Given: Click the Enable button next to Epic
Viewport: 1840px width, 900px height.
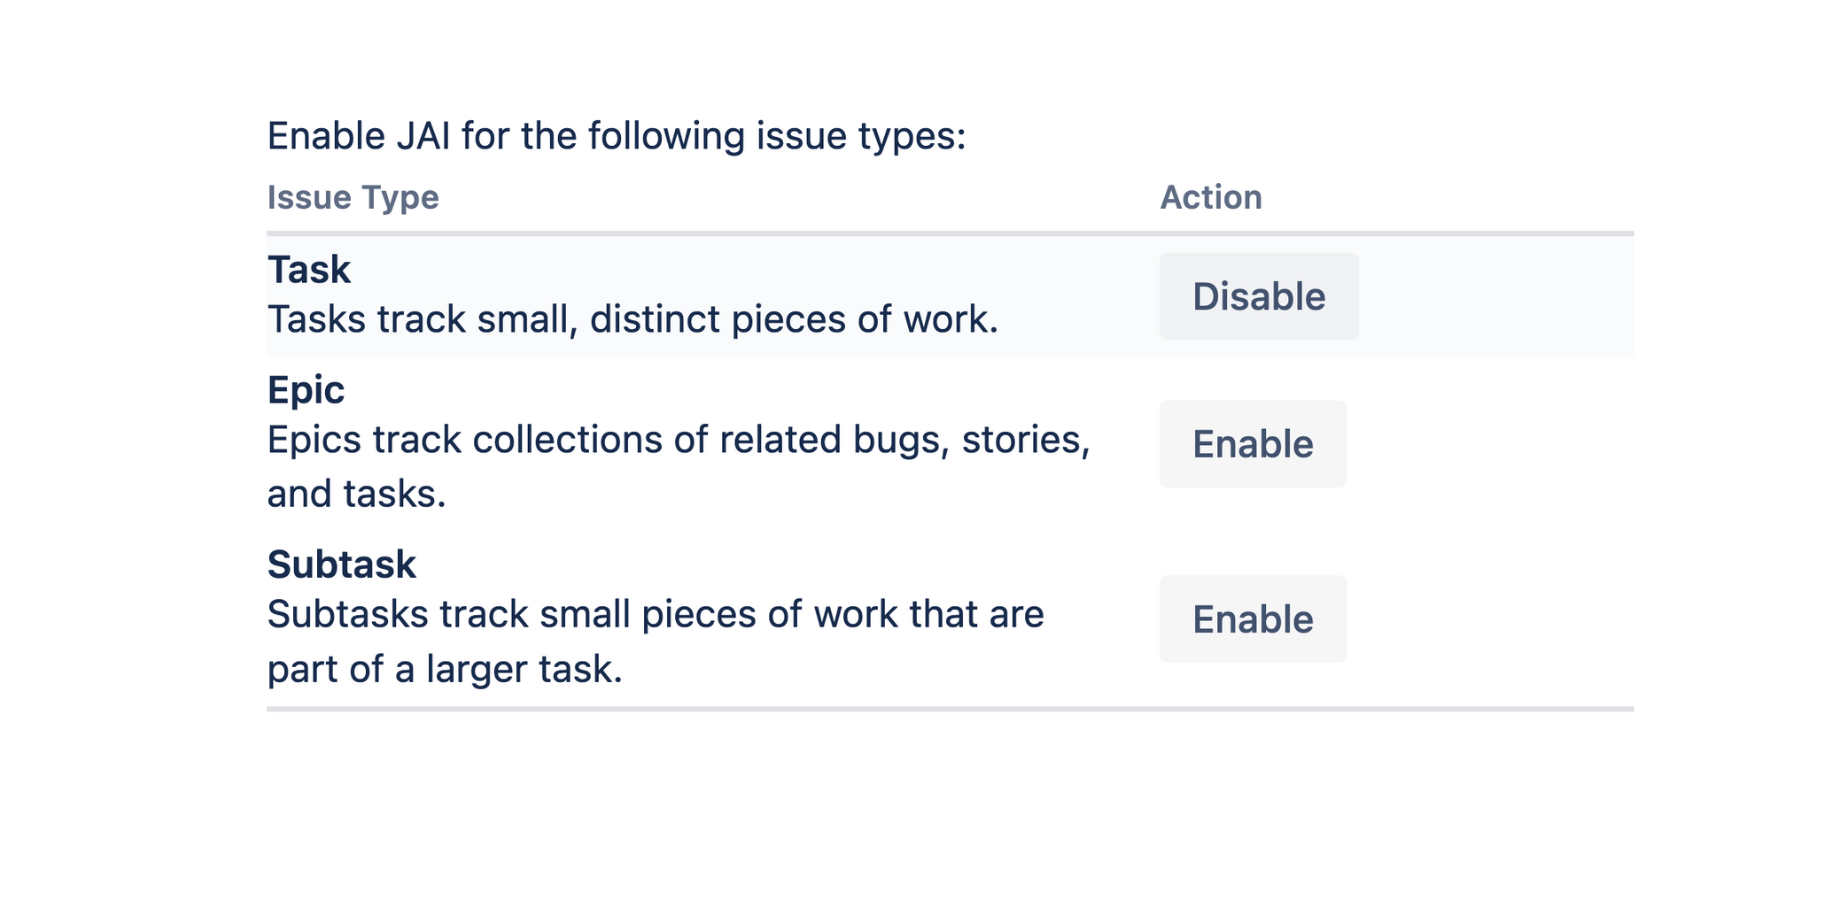Looking at the screenshot, I should (1252, 444).
